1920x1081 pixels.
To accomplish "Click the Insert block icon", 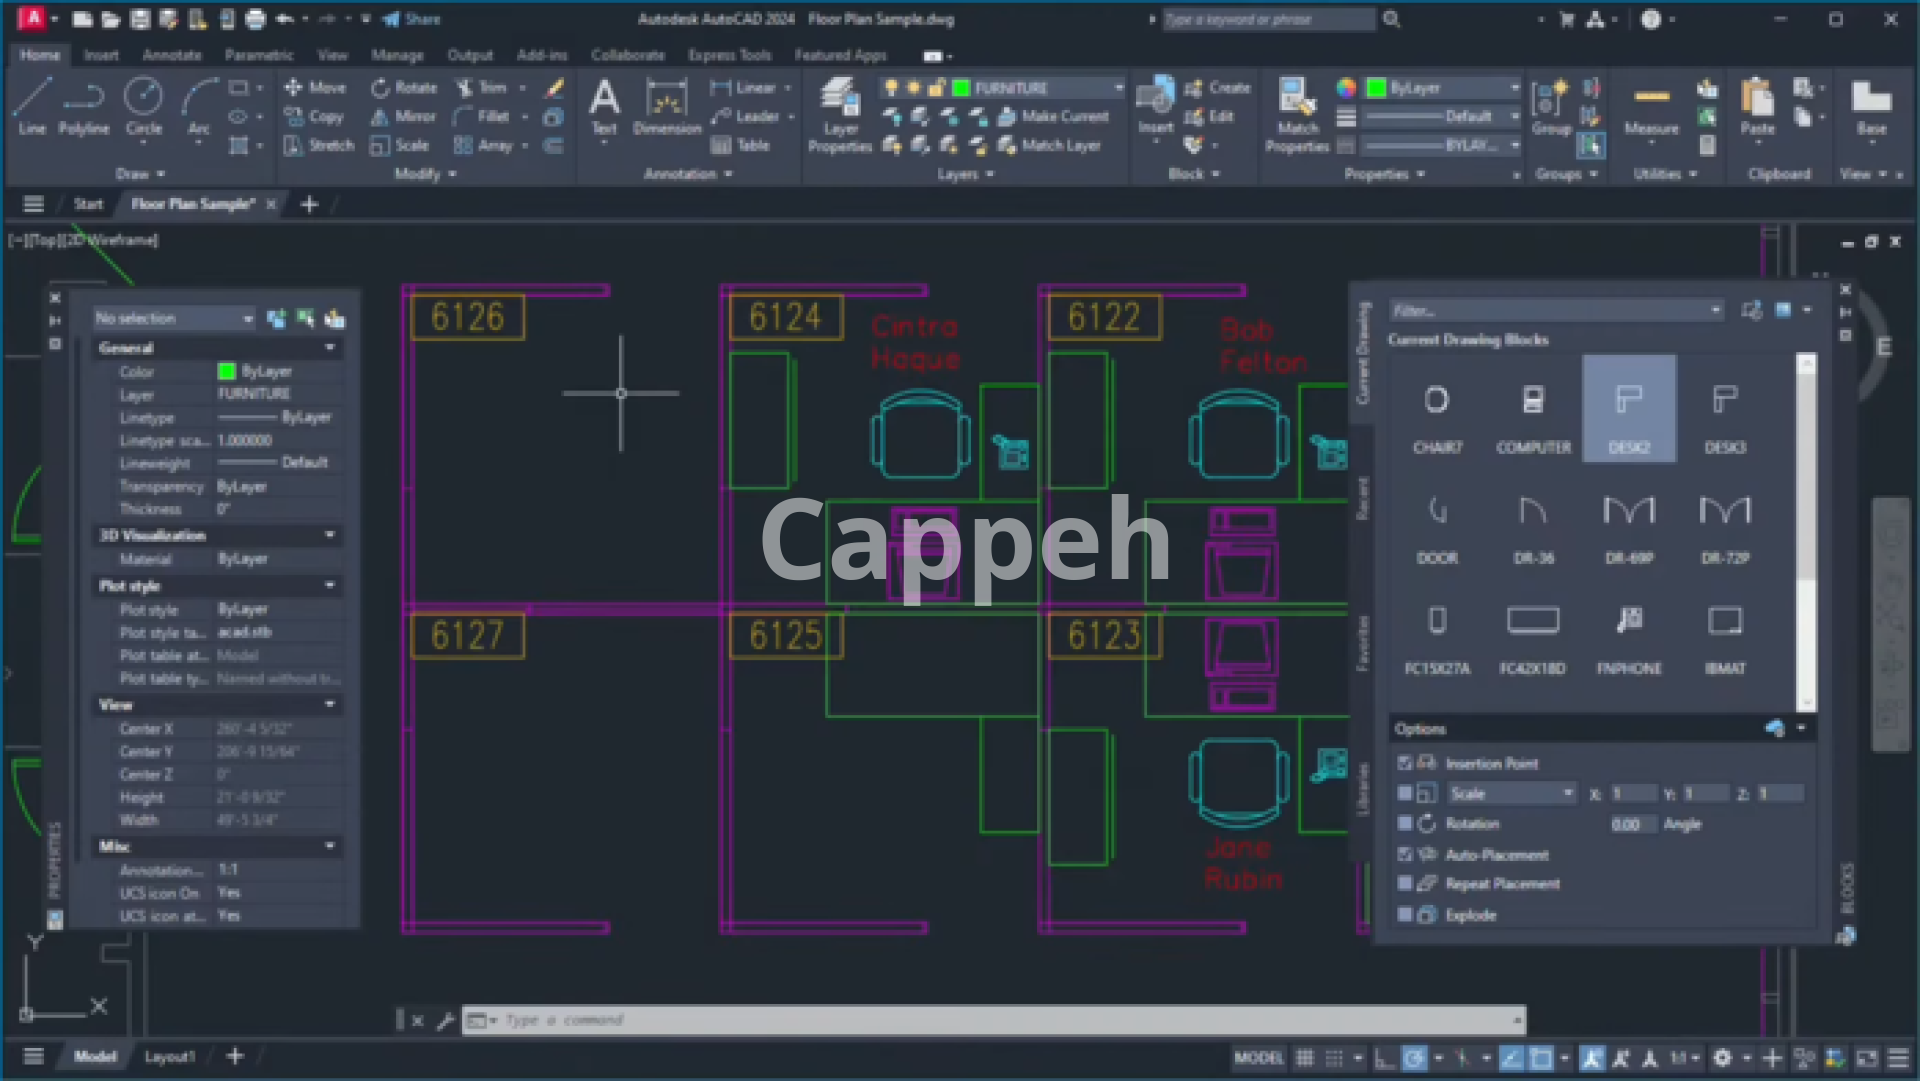I will (x=1155, y=100).
